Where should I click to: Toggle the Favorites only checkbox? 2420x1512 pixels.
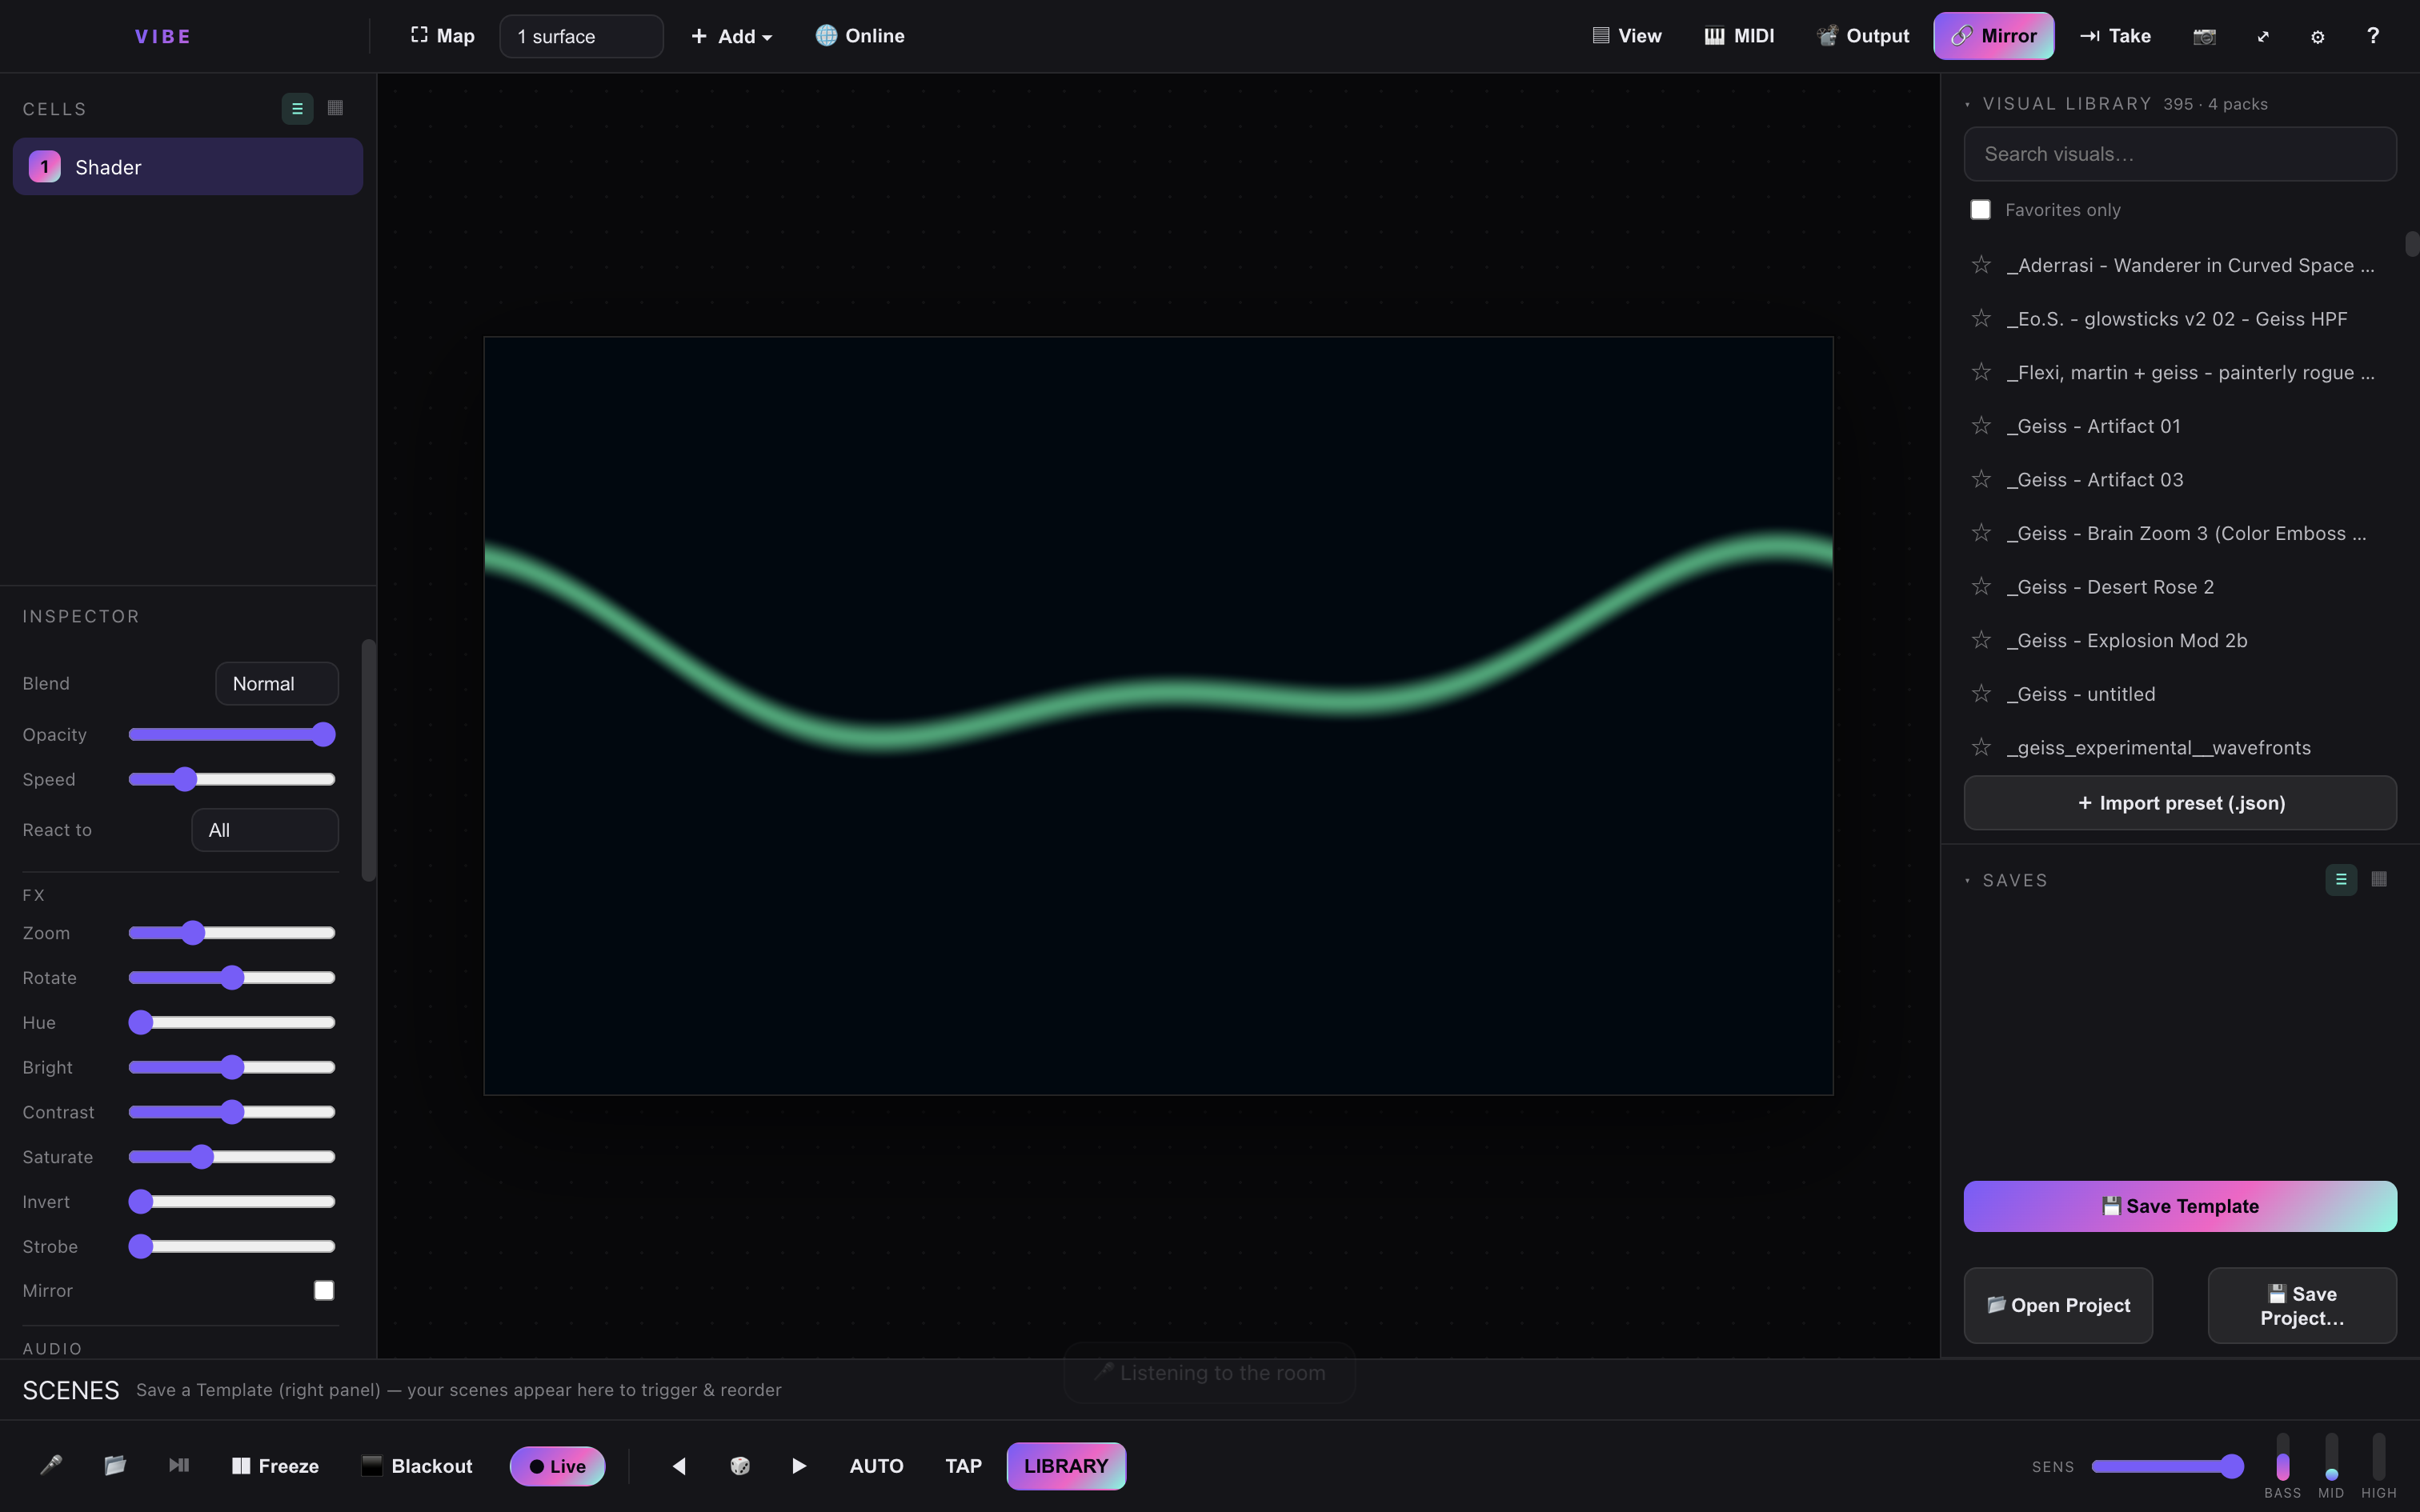[1980, 210]
